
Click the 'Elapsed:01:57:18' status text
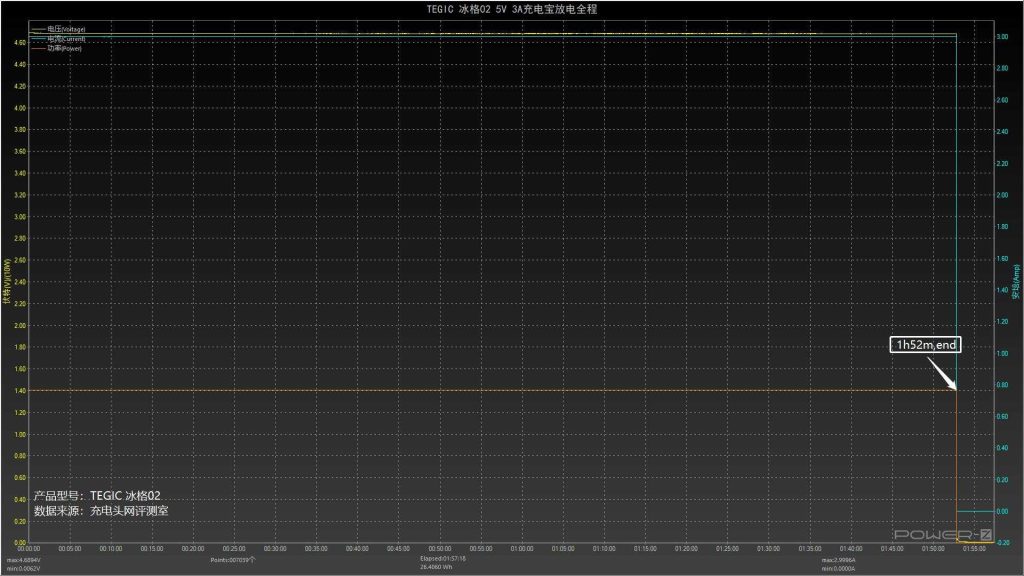443,559
